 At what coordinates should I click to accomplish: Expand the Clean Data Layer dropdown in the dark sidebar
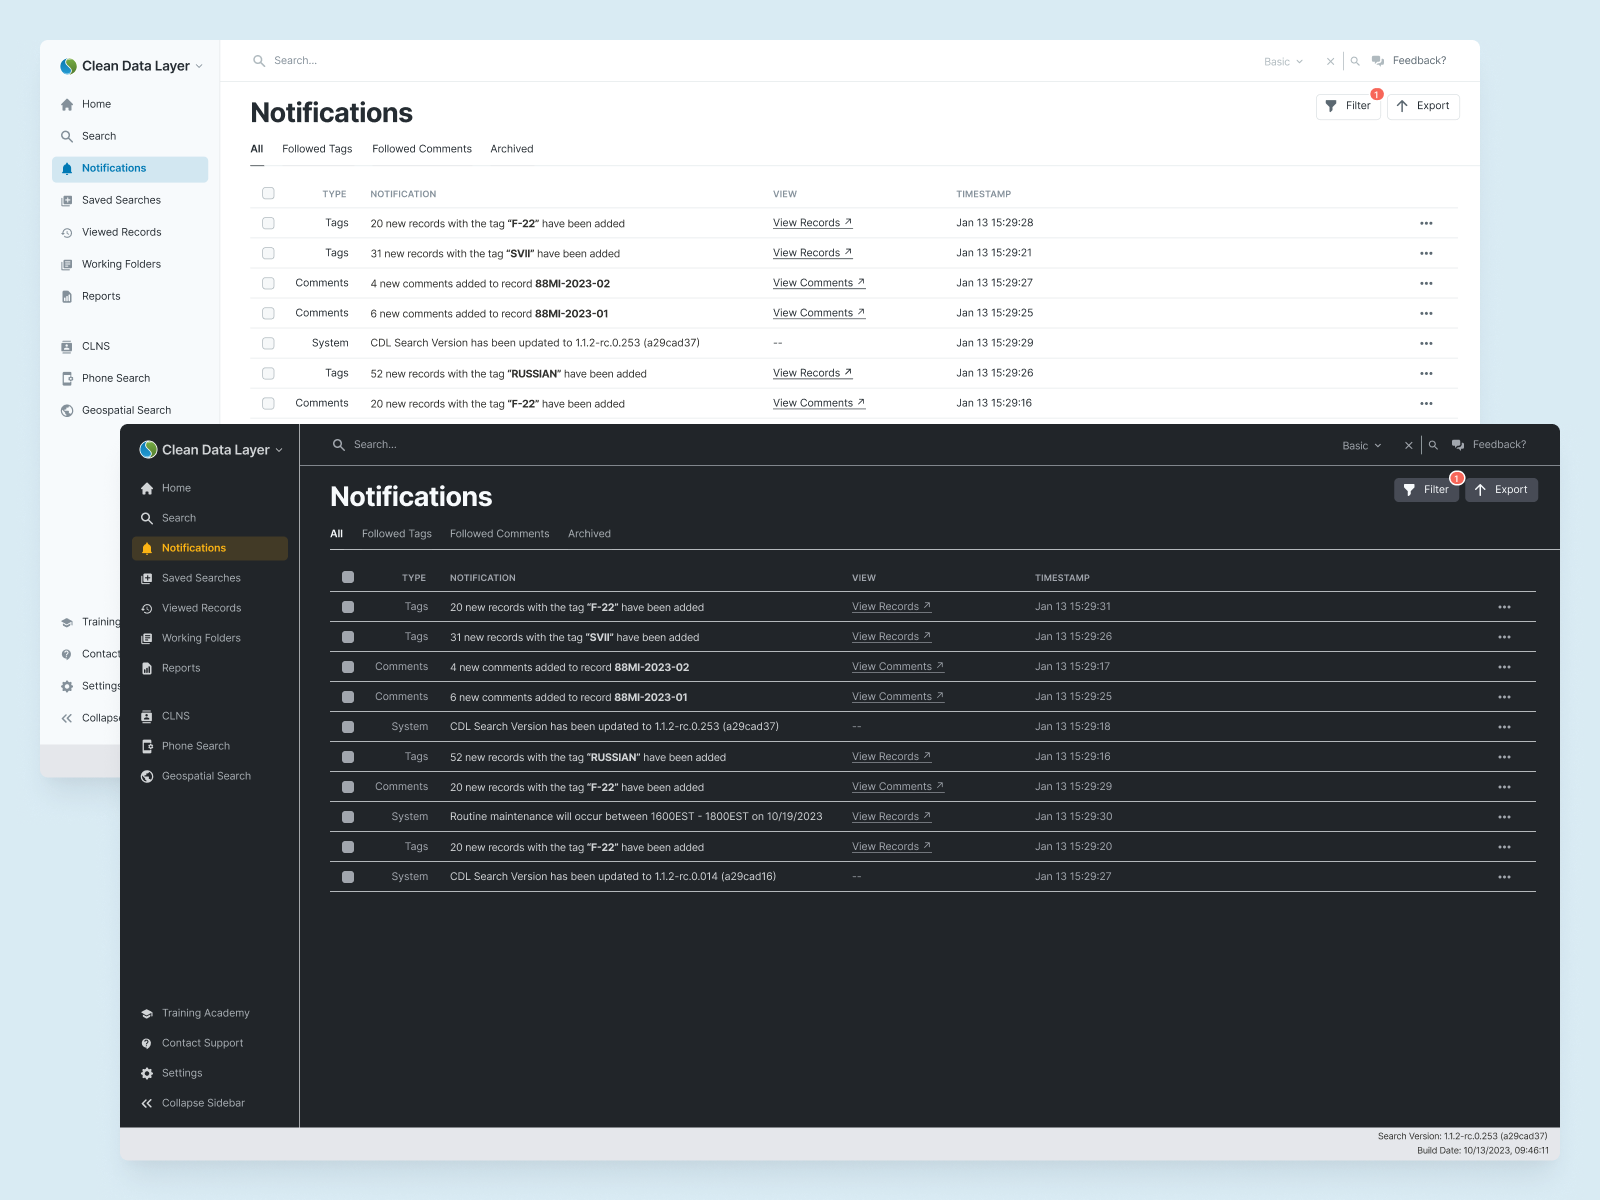point(279,450)
